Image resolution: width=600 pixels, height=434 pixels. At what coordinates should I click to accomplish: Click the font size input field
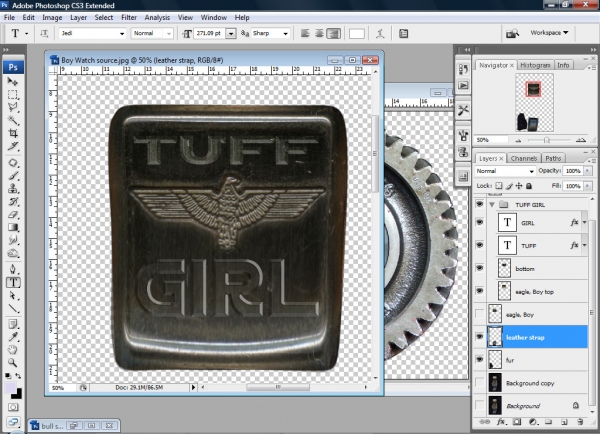pos(210,34)
